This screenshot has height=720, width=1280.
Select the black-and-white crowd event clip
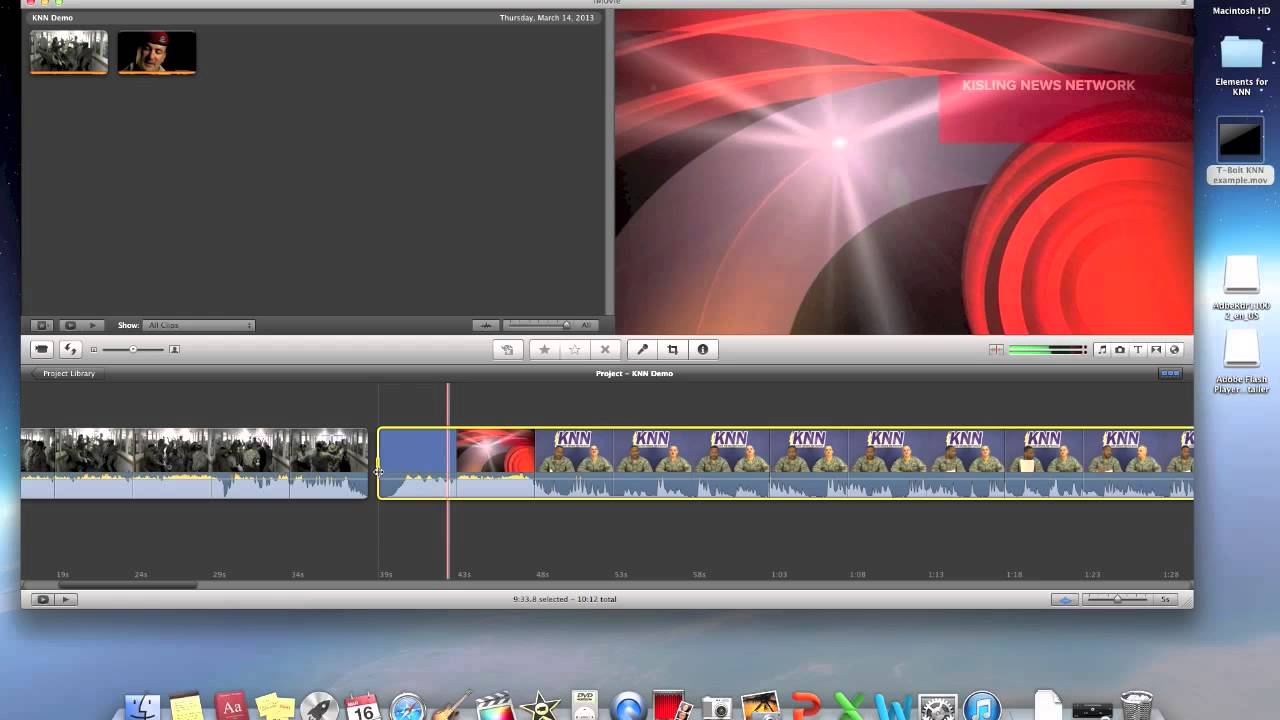point(69,52)
